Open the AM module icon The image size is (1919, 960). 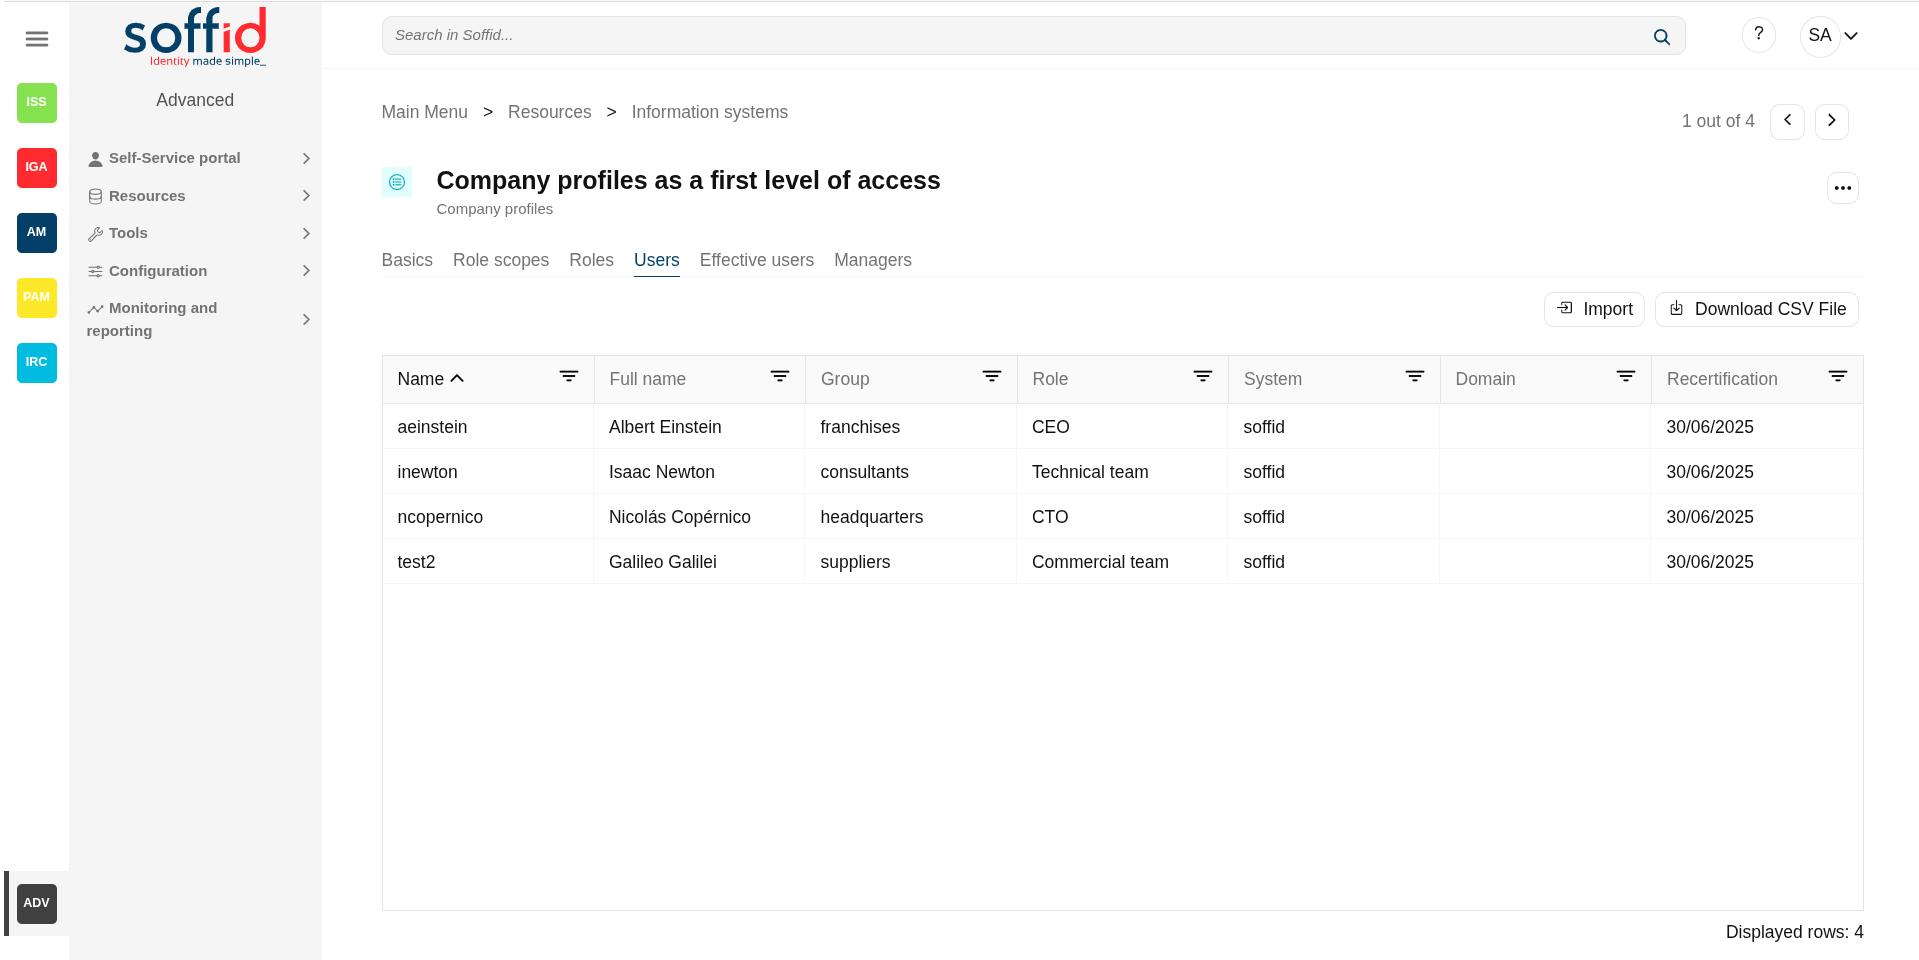tap(37, 232)
